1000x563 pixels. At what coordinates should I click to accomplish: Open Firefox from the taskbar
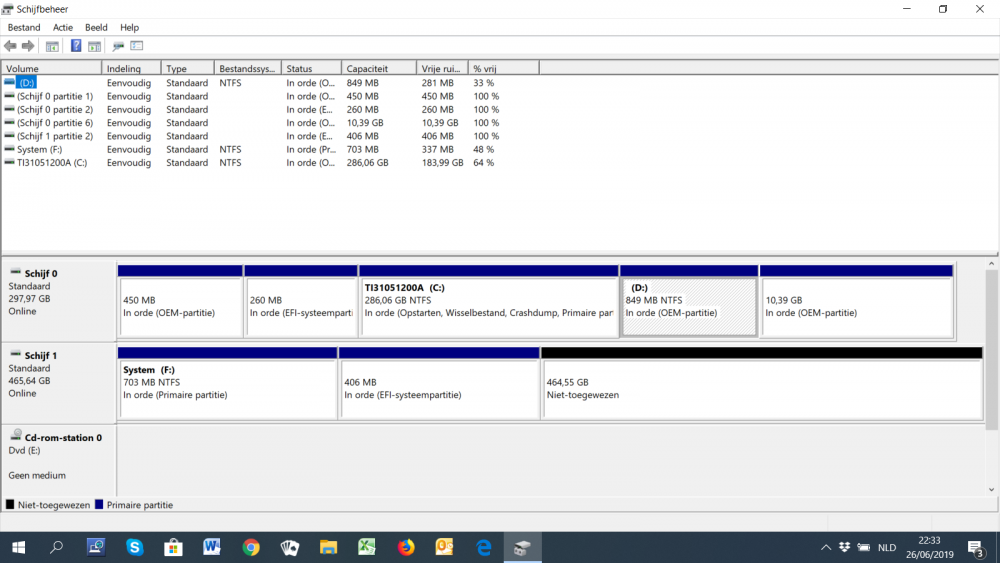coord(406,547)
